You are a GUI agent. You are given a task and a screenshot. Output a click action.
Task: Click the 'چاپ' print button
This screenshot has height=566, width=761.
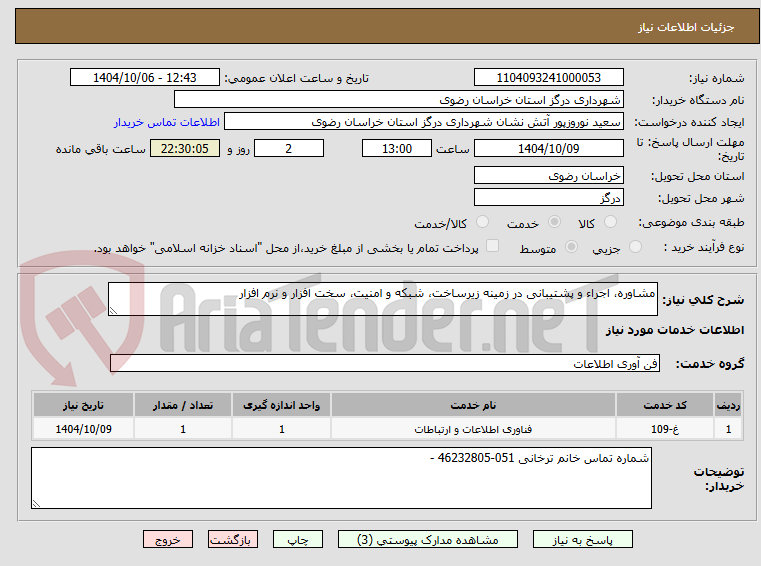298,539
